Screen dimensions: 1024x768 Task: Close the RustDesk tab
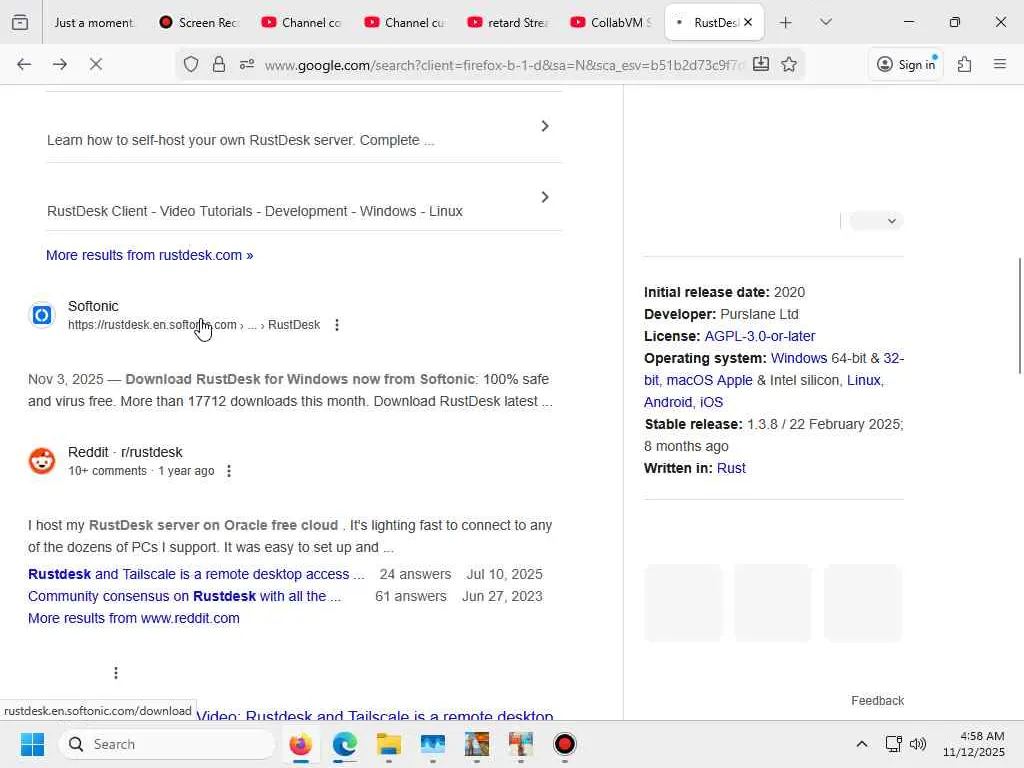748,22
